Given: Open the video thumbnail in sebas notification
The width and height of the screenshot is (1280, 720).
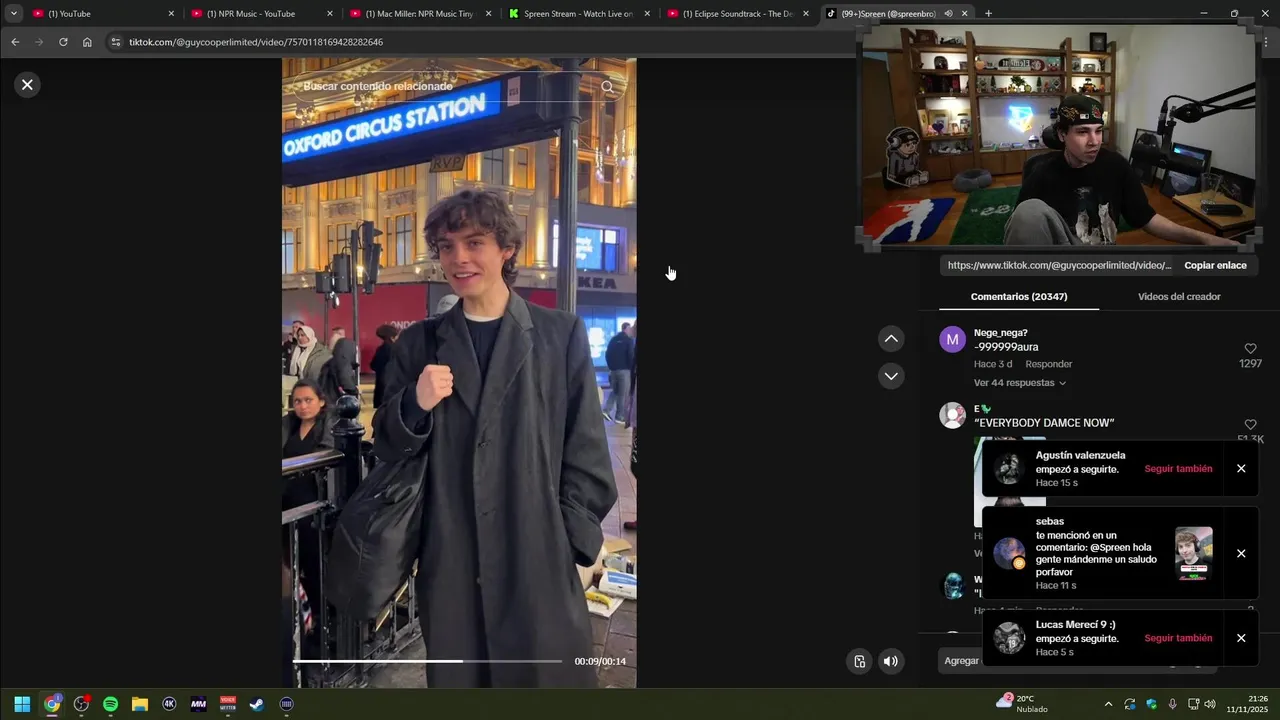Looking at the screenshot, I should tap(1193, 554).
